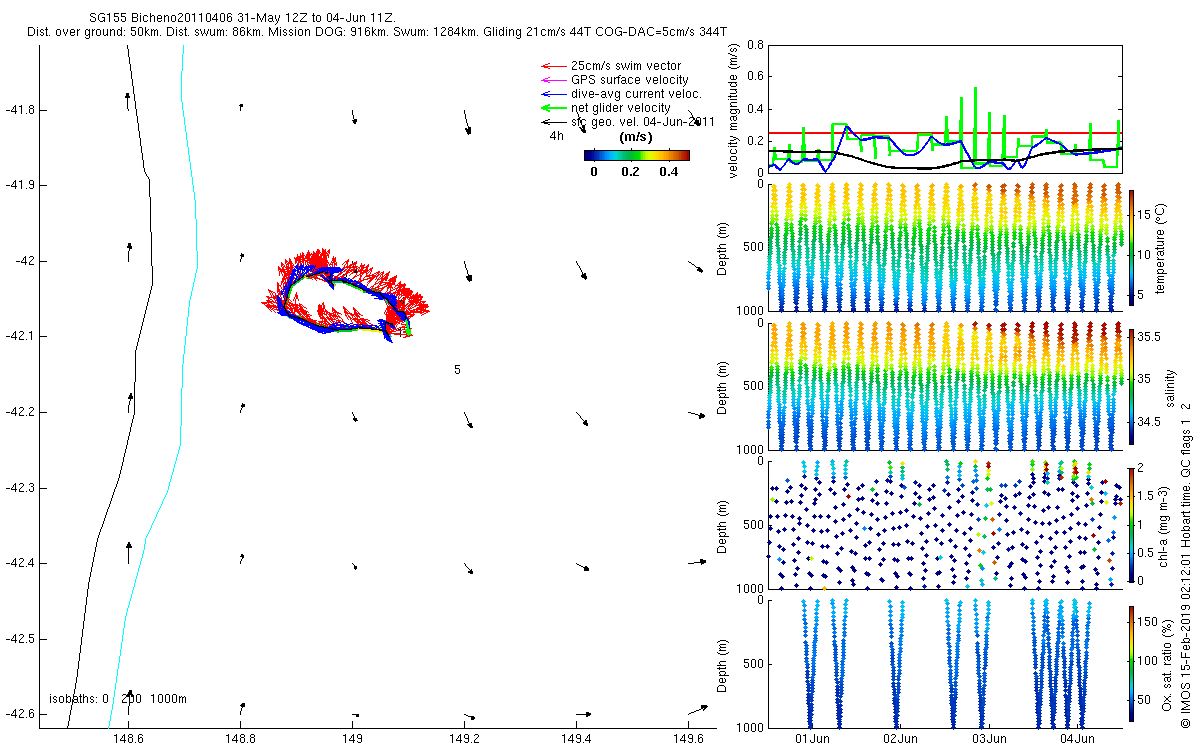Click the '34.5' tick on the salinity colorbar

(1148, 423)
